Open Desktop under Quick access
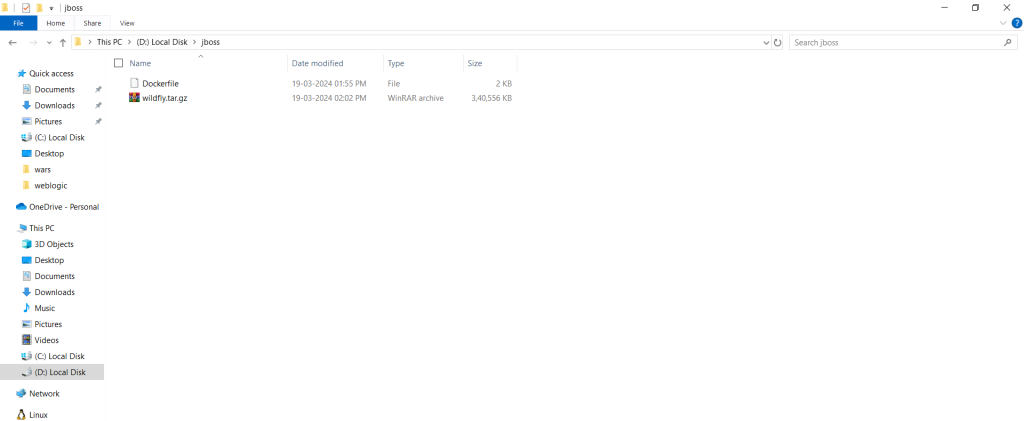 pos(49,153)
